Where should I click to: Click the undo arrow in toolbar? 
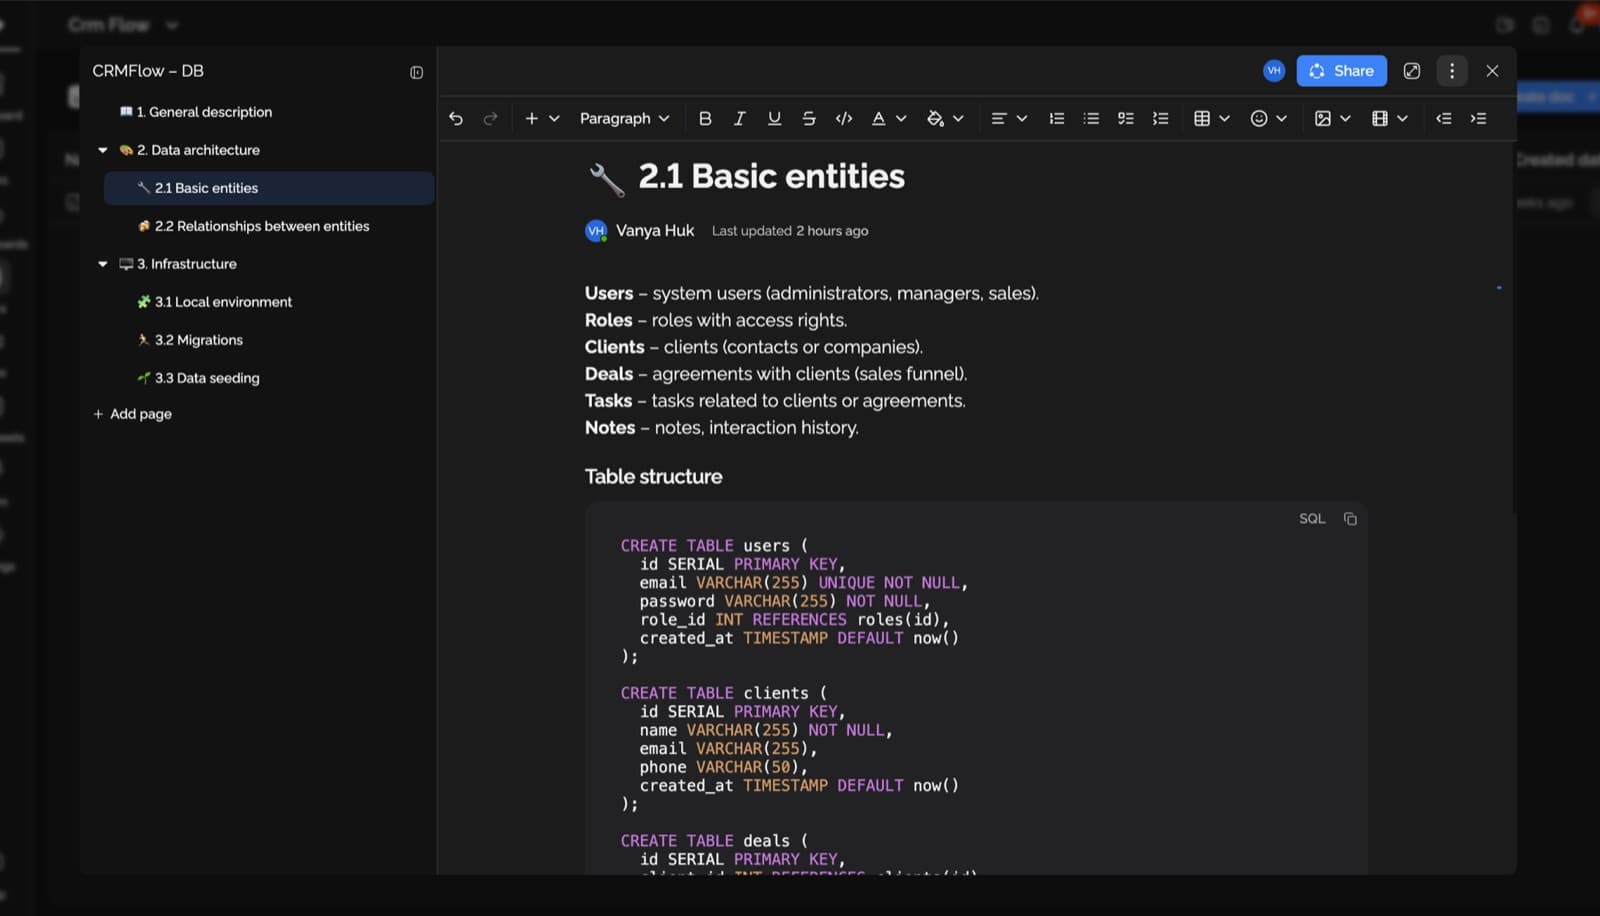click(x=456, y=118)
